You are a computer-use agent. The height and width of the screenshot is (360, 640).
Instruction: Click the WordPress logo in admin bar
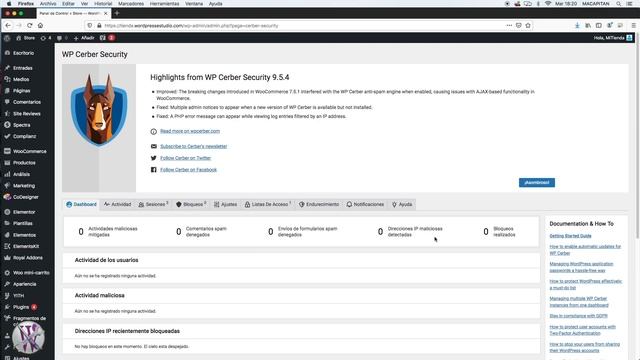point(7,38)
